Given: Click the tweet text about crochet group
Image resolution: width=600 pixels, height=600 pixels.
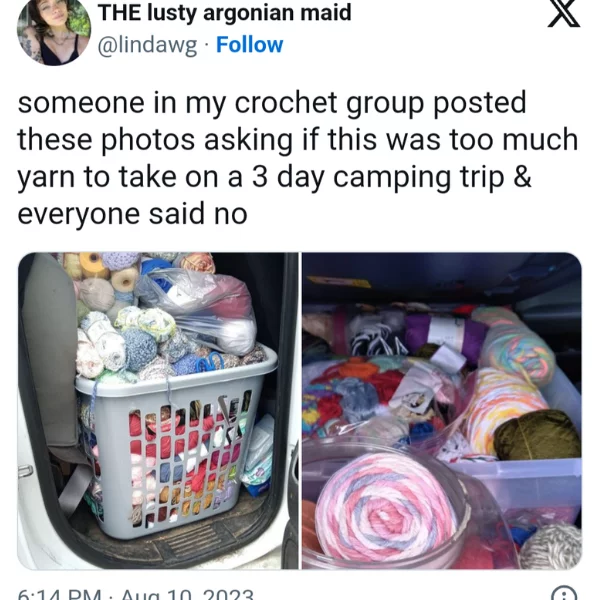Looking at the screenshot, I should pos(298,158).
